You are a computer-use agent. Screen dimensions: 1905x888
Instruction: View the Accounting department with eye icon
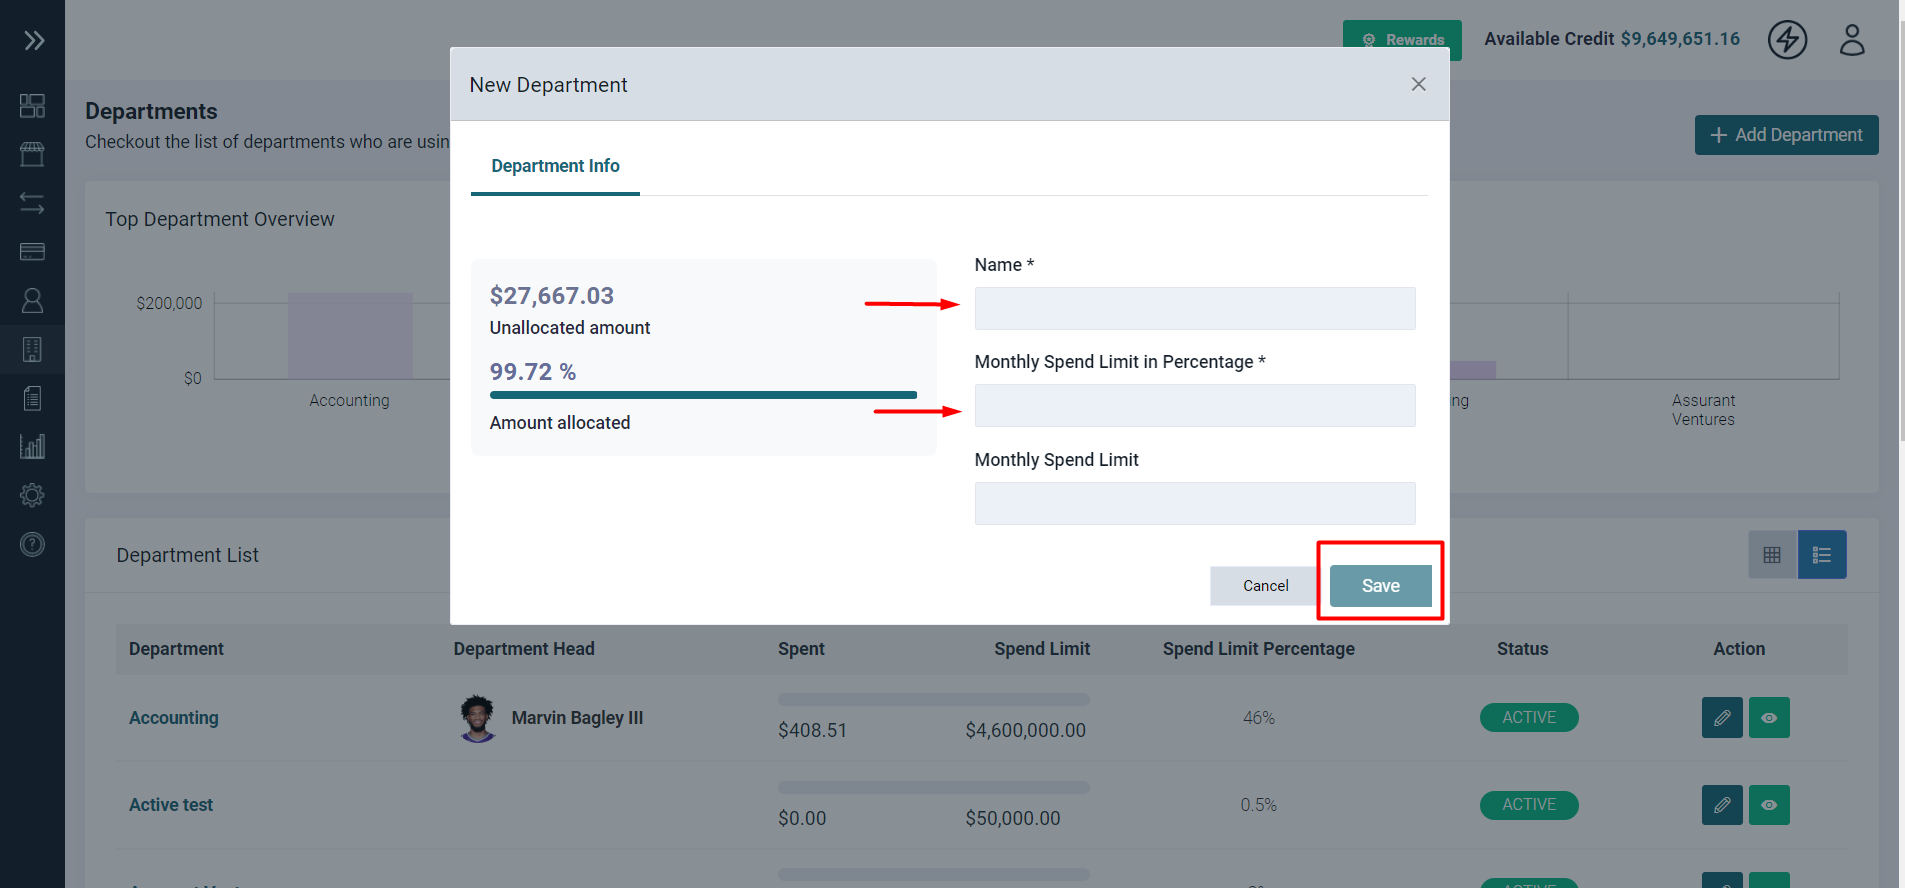click(x=1769, y=718)
